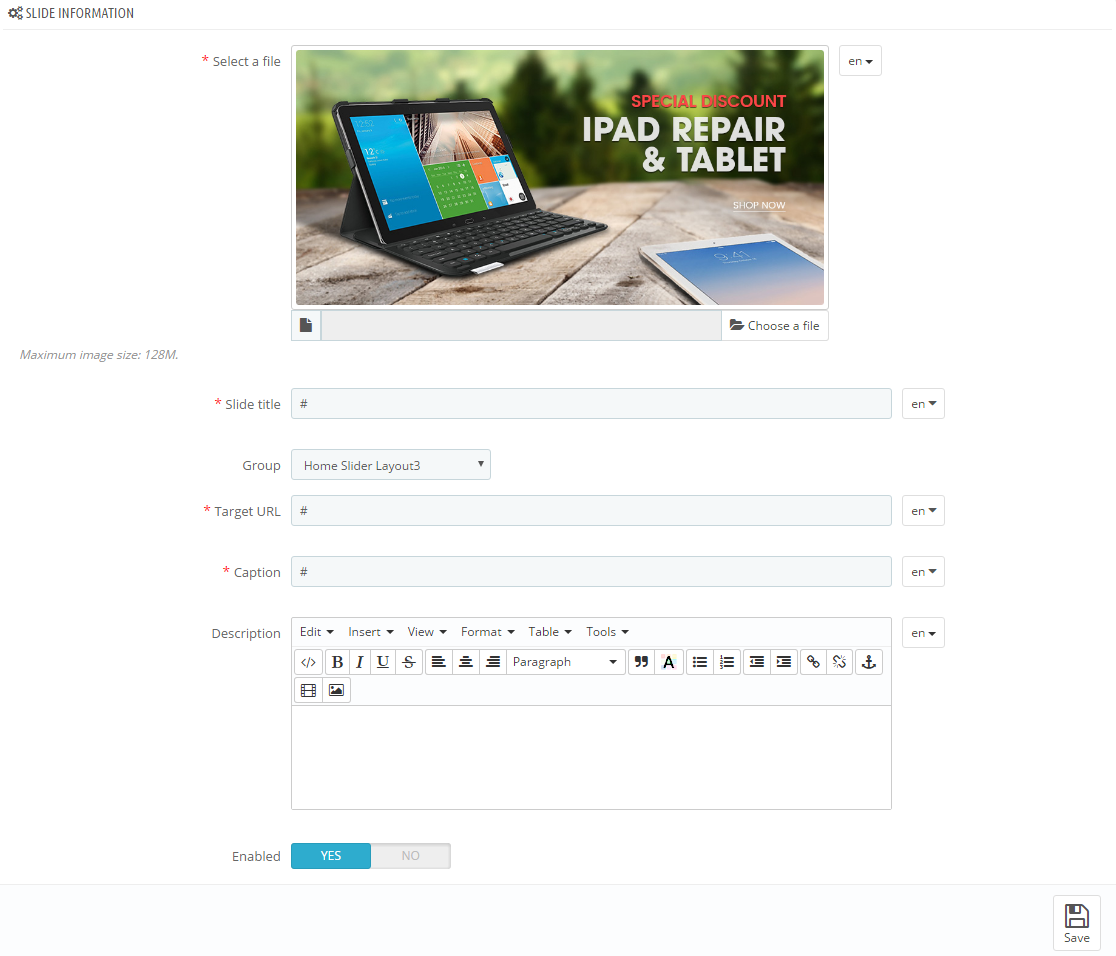Toggle italic formatting in description editor
Image resolution: width=1116 pixels, height=956 pixels.
pyautogui.click(x=359, y=662)
